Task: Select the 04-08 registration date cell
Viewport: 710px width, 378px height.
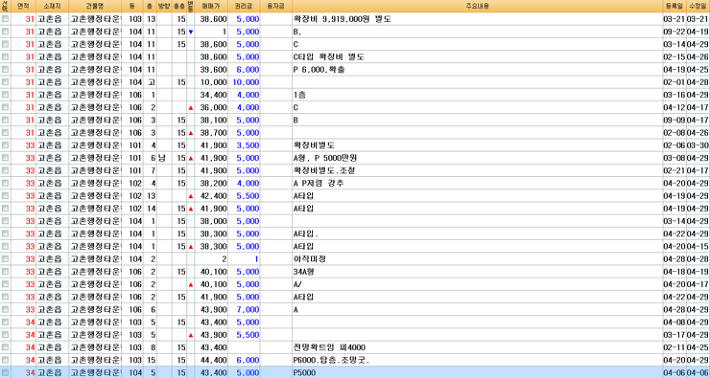Action: tap(674, 322)
